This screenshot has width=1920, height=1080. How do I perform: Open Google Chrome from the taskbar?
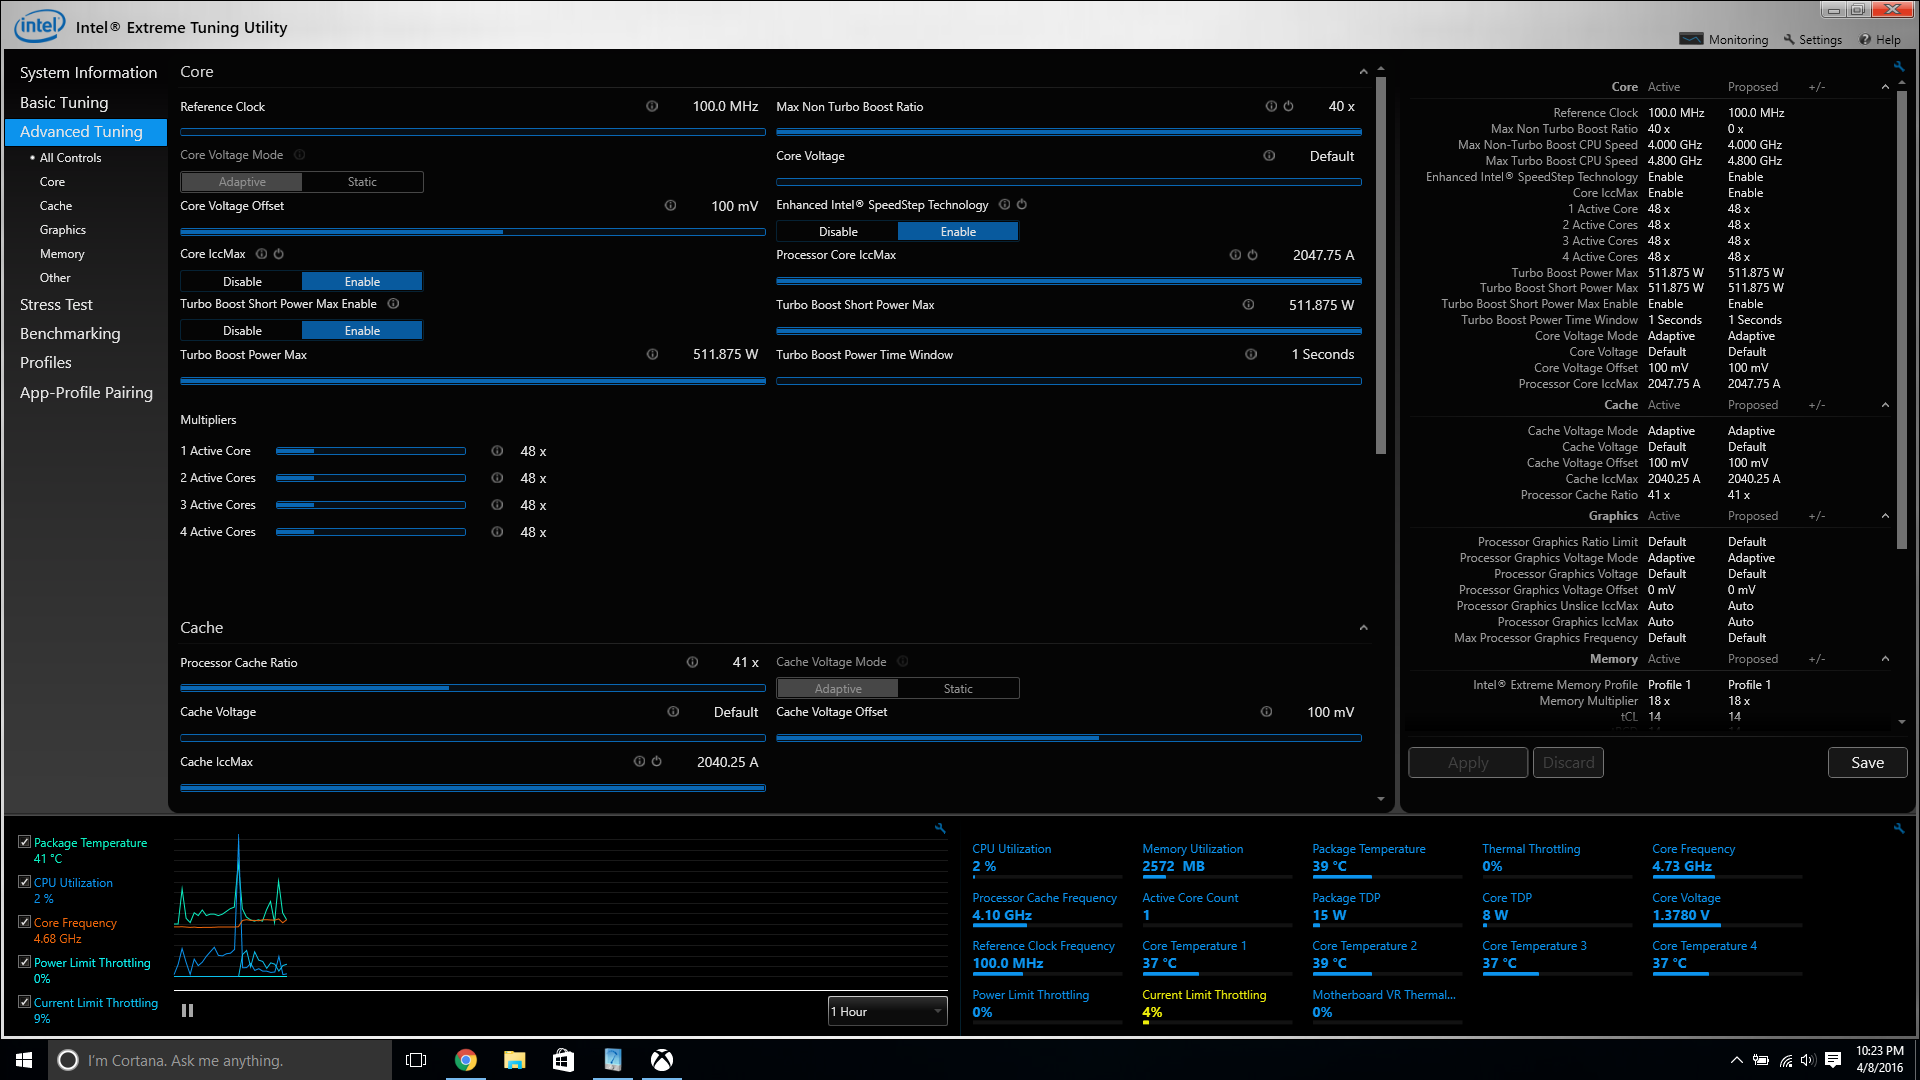[466, 1060]
